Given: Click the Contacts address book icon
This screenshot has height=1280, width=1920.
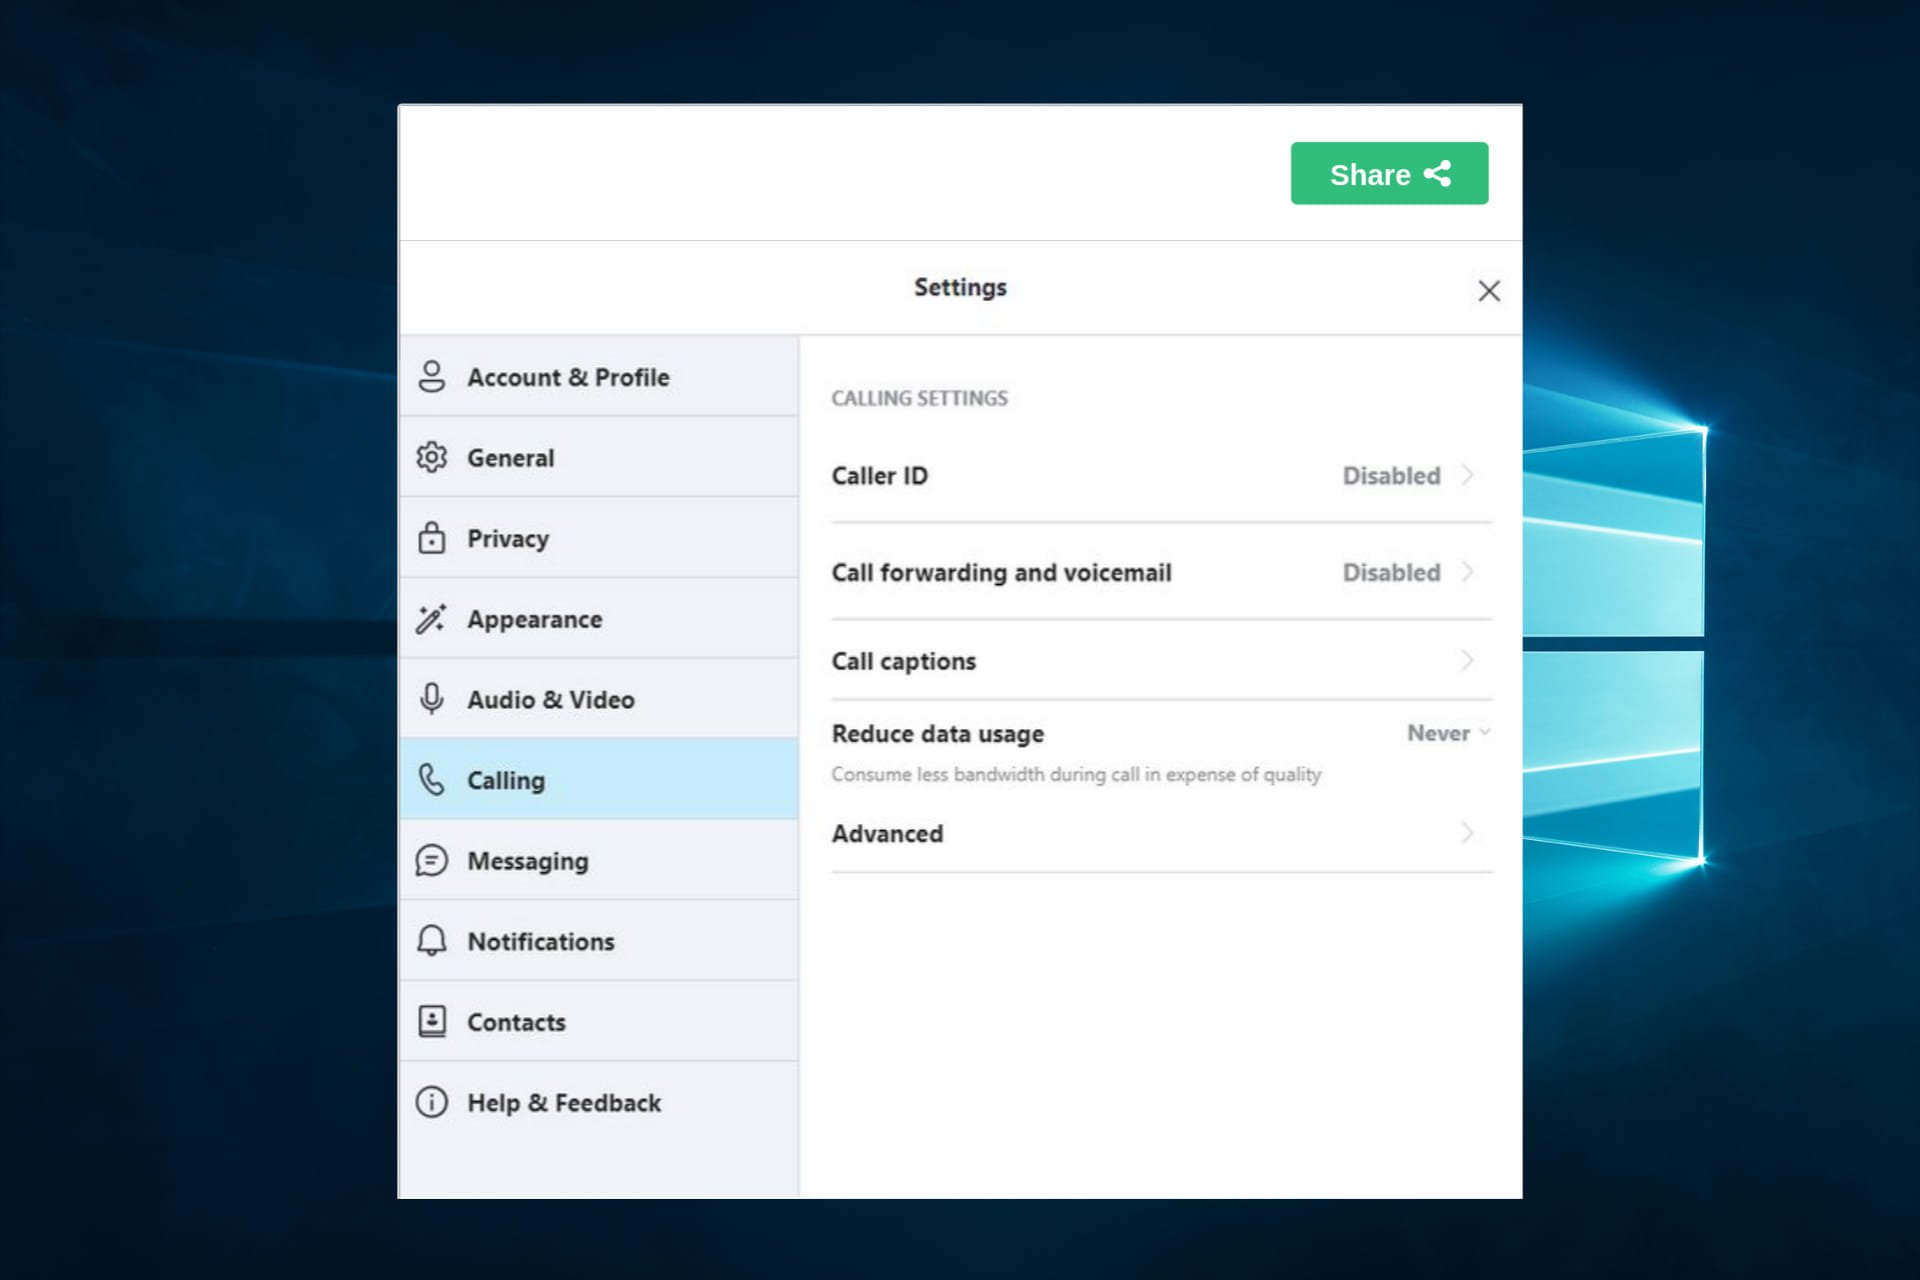Looking at the screenshot, I should 432,1021.
